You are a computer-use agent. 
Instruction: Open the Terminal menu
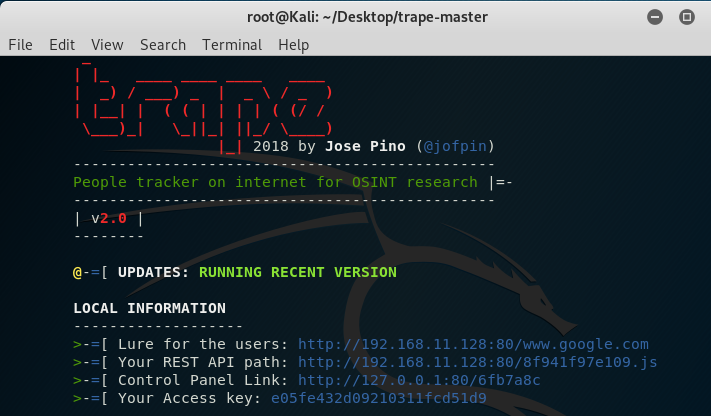click(232, 45)
